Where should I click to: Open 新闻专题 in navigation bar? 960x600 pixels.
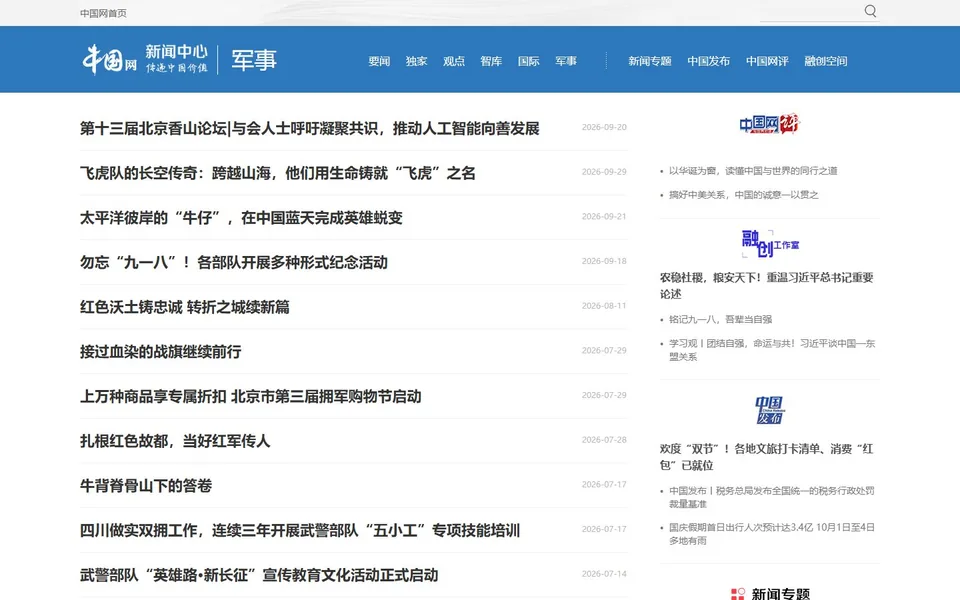[650, 61]
